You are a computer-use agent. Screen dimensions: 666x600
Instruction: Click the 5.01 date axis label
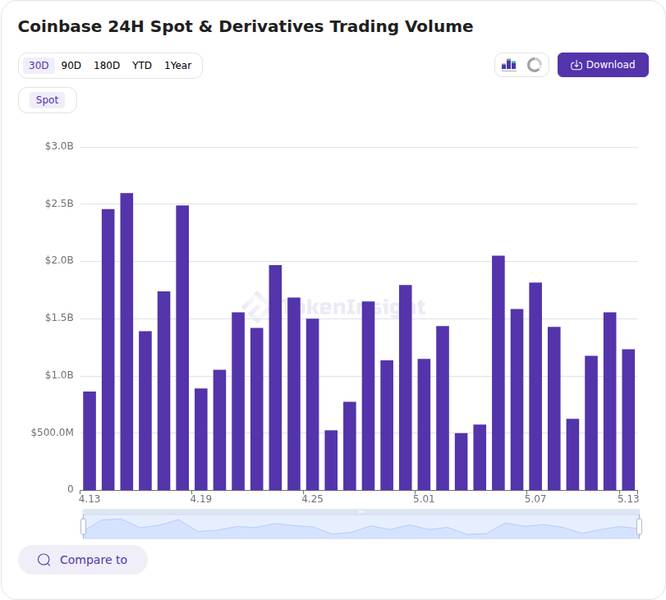tap(424, 499)
